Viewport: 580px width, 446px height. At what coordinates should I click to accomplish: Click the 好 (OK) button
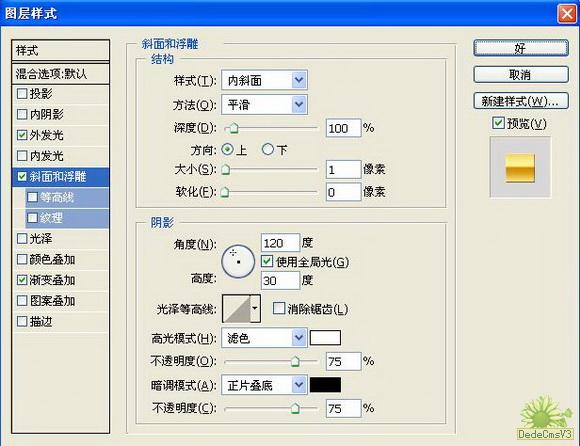[521, 48]
